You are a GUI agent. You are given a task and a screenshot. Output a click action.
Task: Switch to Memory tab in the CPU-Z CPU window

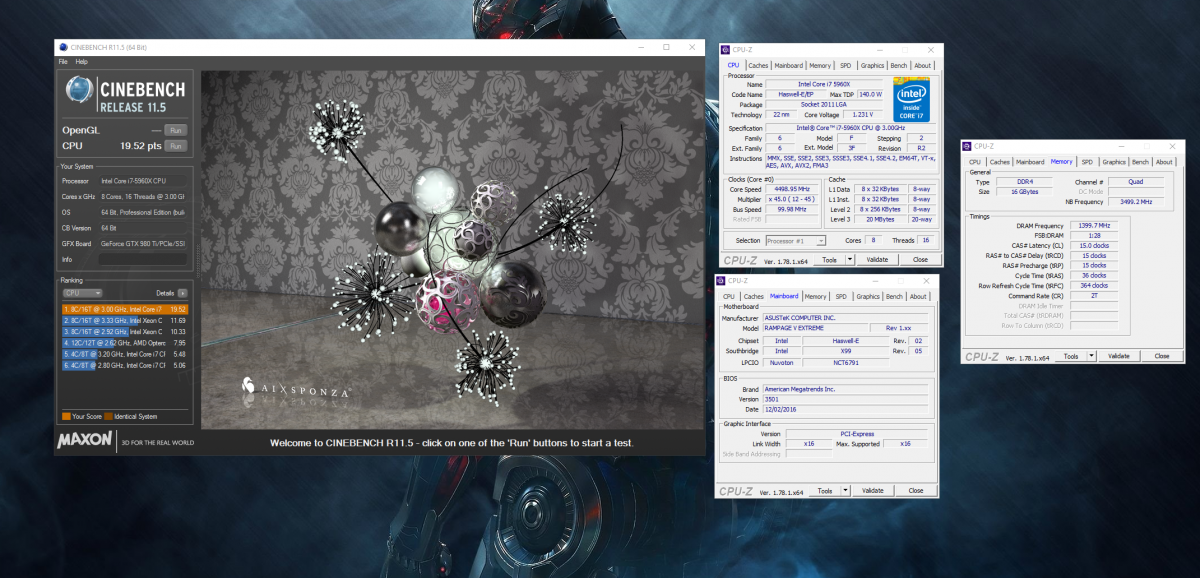(818, 66)
